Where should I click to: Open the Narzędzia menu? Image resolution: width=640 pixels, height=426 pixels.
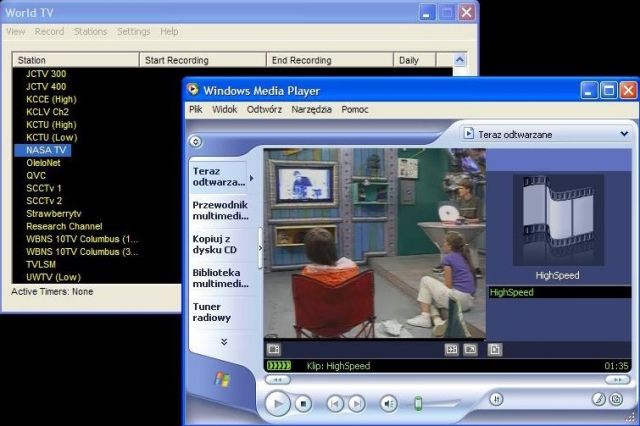tap(311, 109)
